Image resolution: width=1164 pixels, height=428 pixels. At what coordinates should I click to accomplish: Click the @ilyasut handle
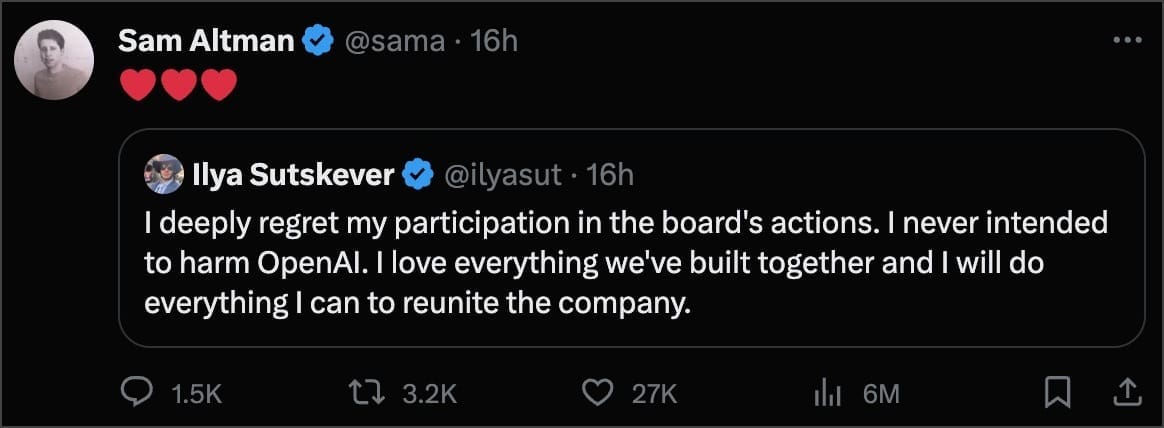click(x=502, y=176)
